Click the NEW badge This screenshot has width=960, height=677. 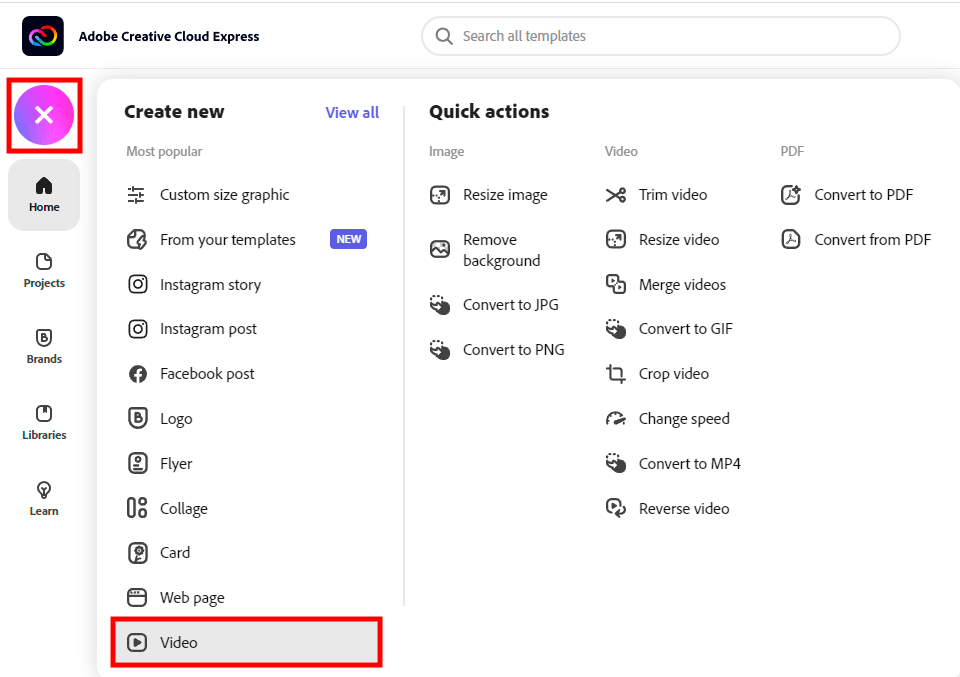[x=348, y=239]
